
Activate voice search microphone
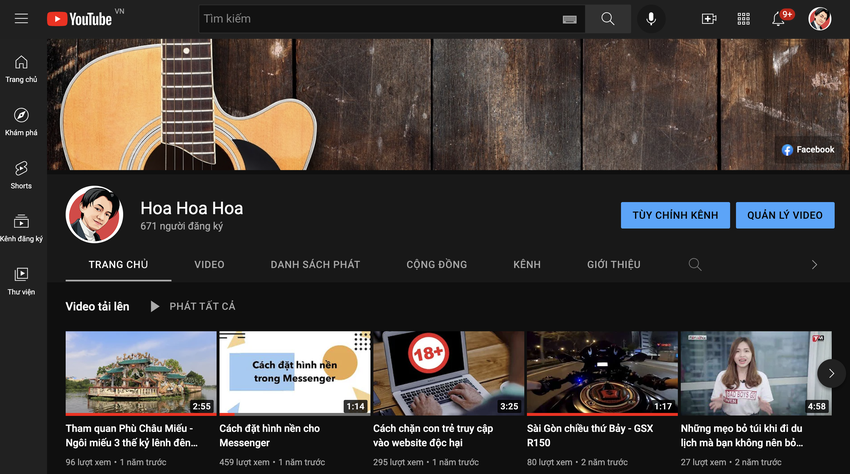[x=651, y=19]
